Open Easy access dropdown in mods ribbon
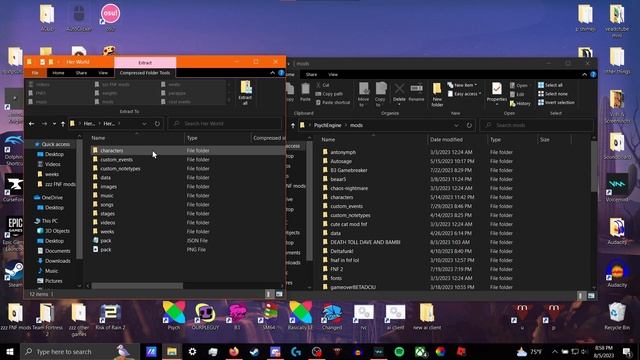Viewport: 640px width, 360px height. [x=464, y=94]
